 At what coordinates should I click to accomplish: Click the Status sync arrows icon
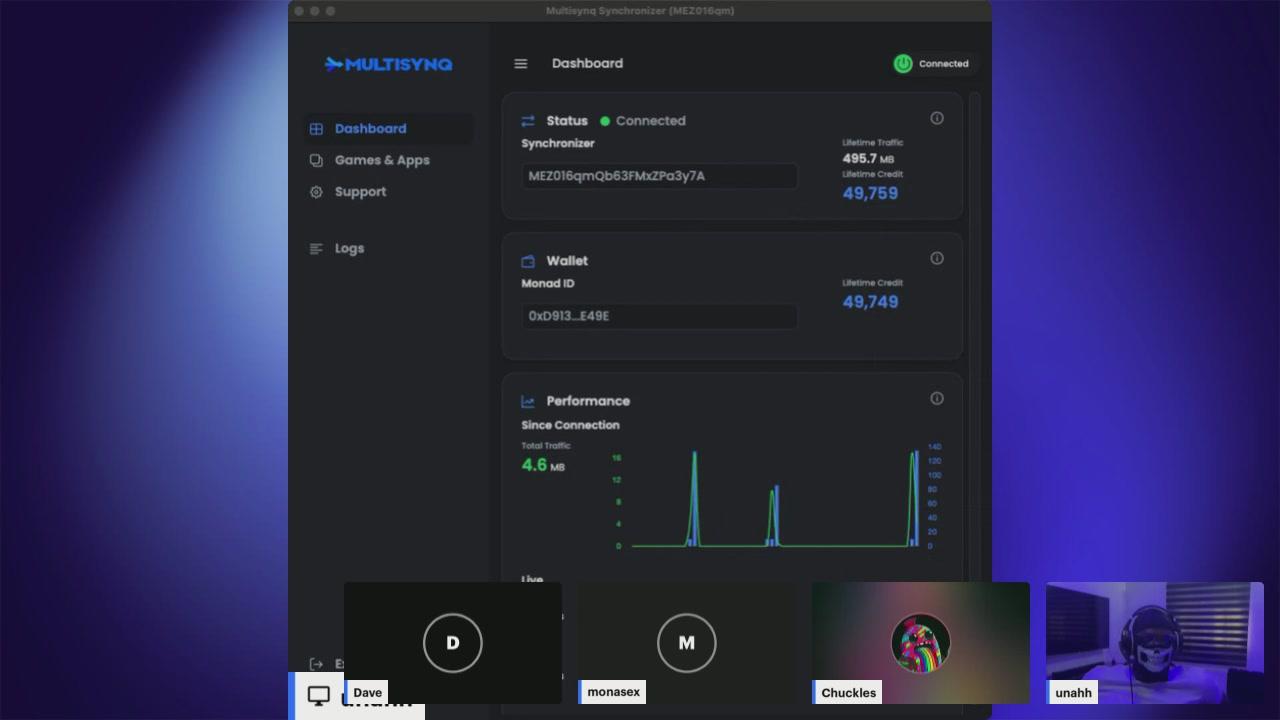point(528,121)
